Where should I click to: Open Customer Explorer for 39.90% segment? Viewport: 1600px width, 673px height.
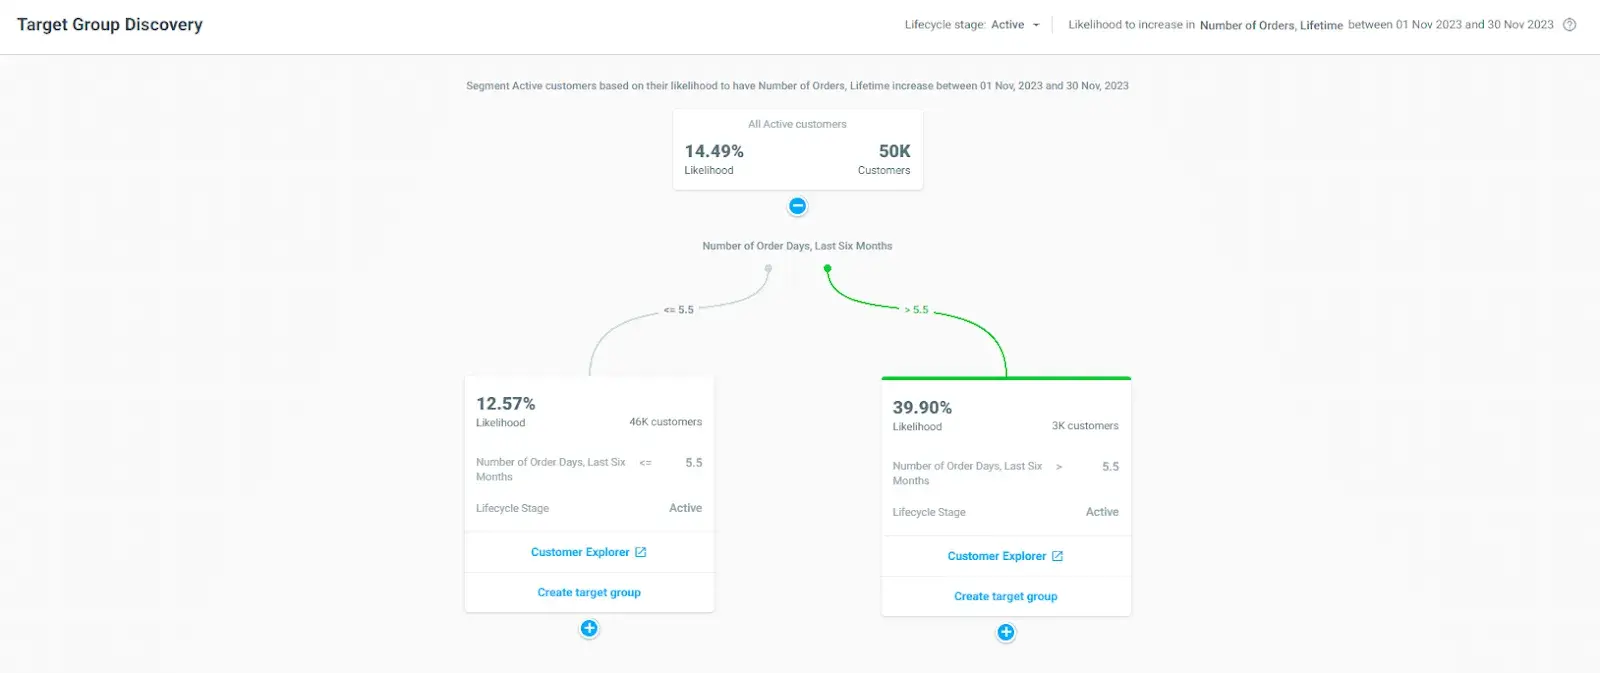[996, 556]
